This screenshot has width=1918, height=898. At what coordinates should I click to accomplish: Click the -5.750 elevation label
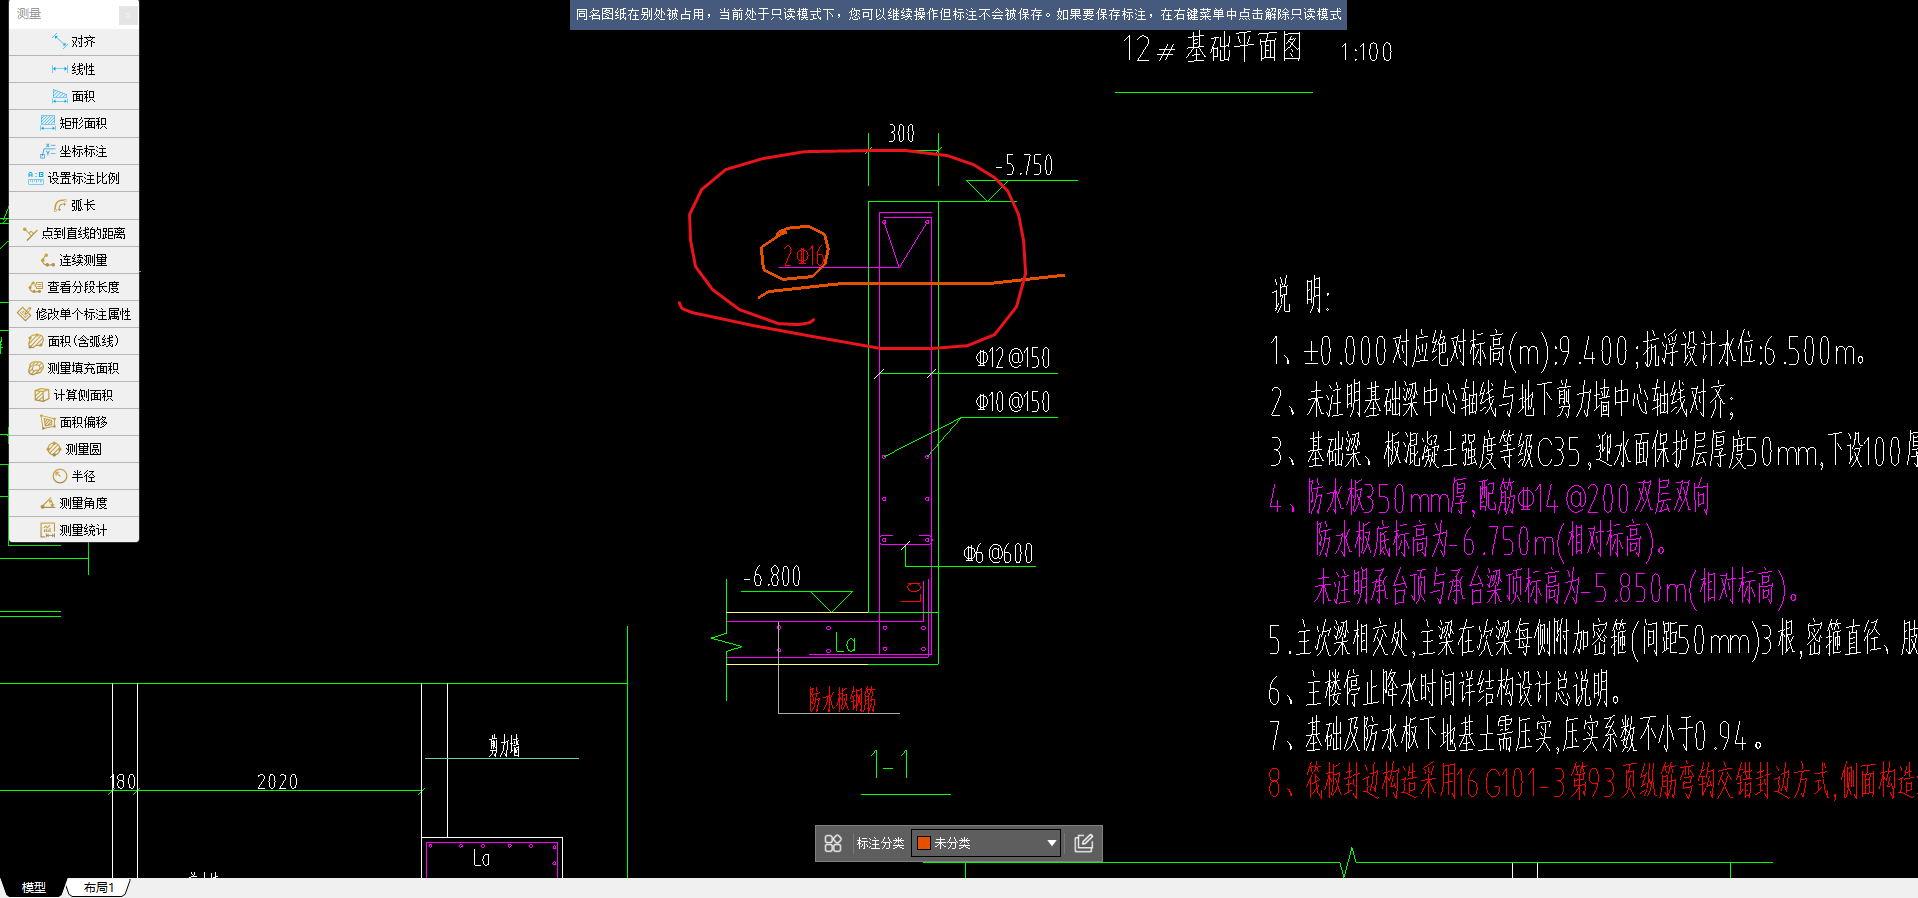pyautogui.click(x=1024, y=165)
